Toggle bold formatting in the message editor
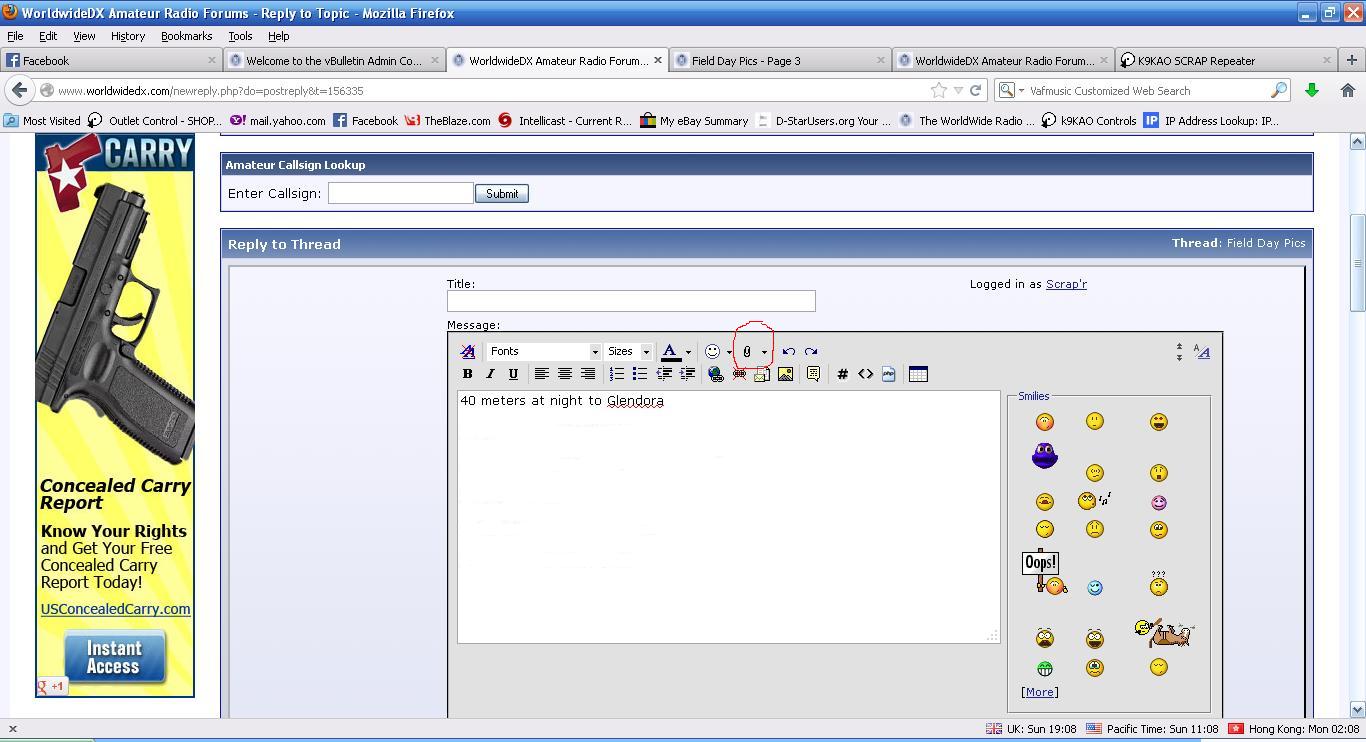1366x742 pixels. (x=467, y=374)
